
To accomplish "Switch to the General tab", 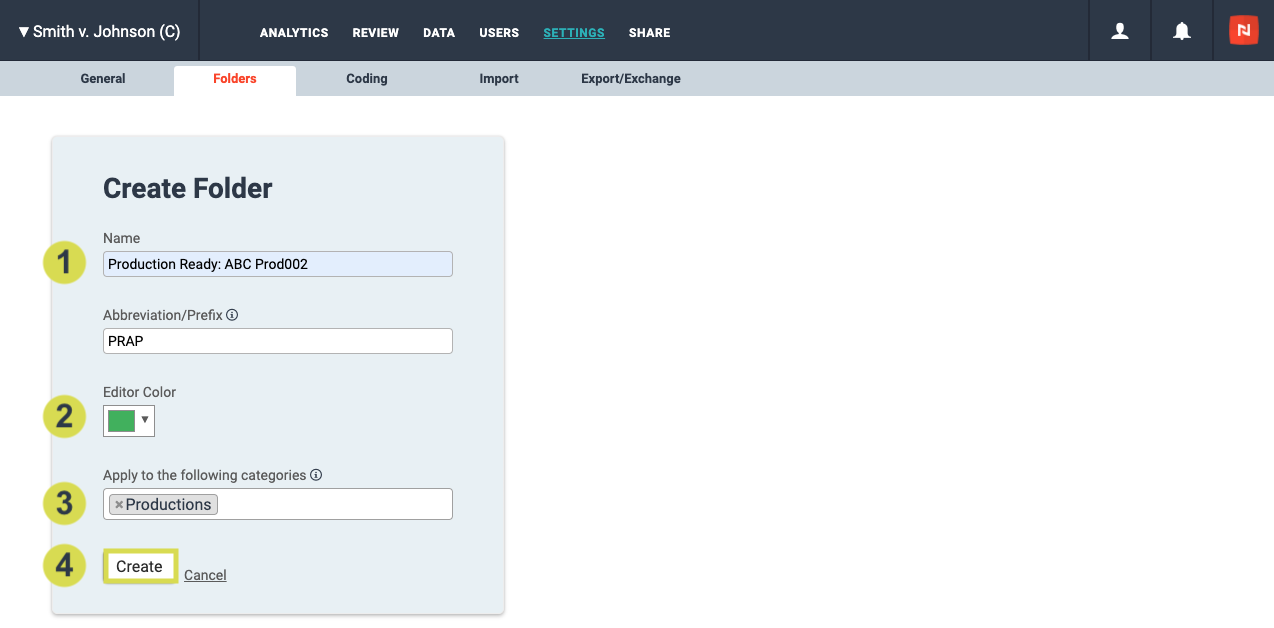I will tap(103, 79).
